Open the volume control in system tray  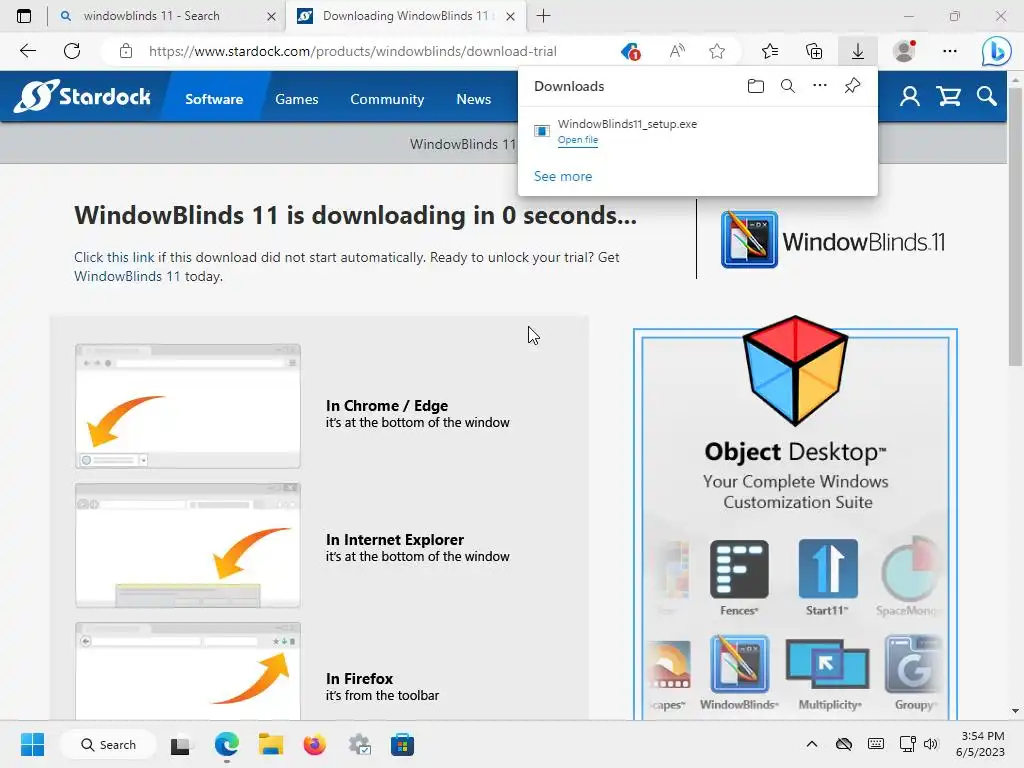click(931, 744)
